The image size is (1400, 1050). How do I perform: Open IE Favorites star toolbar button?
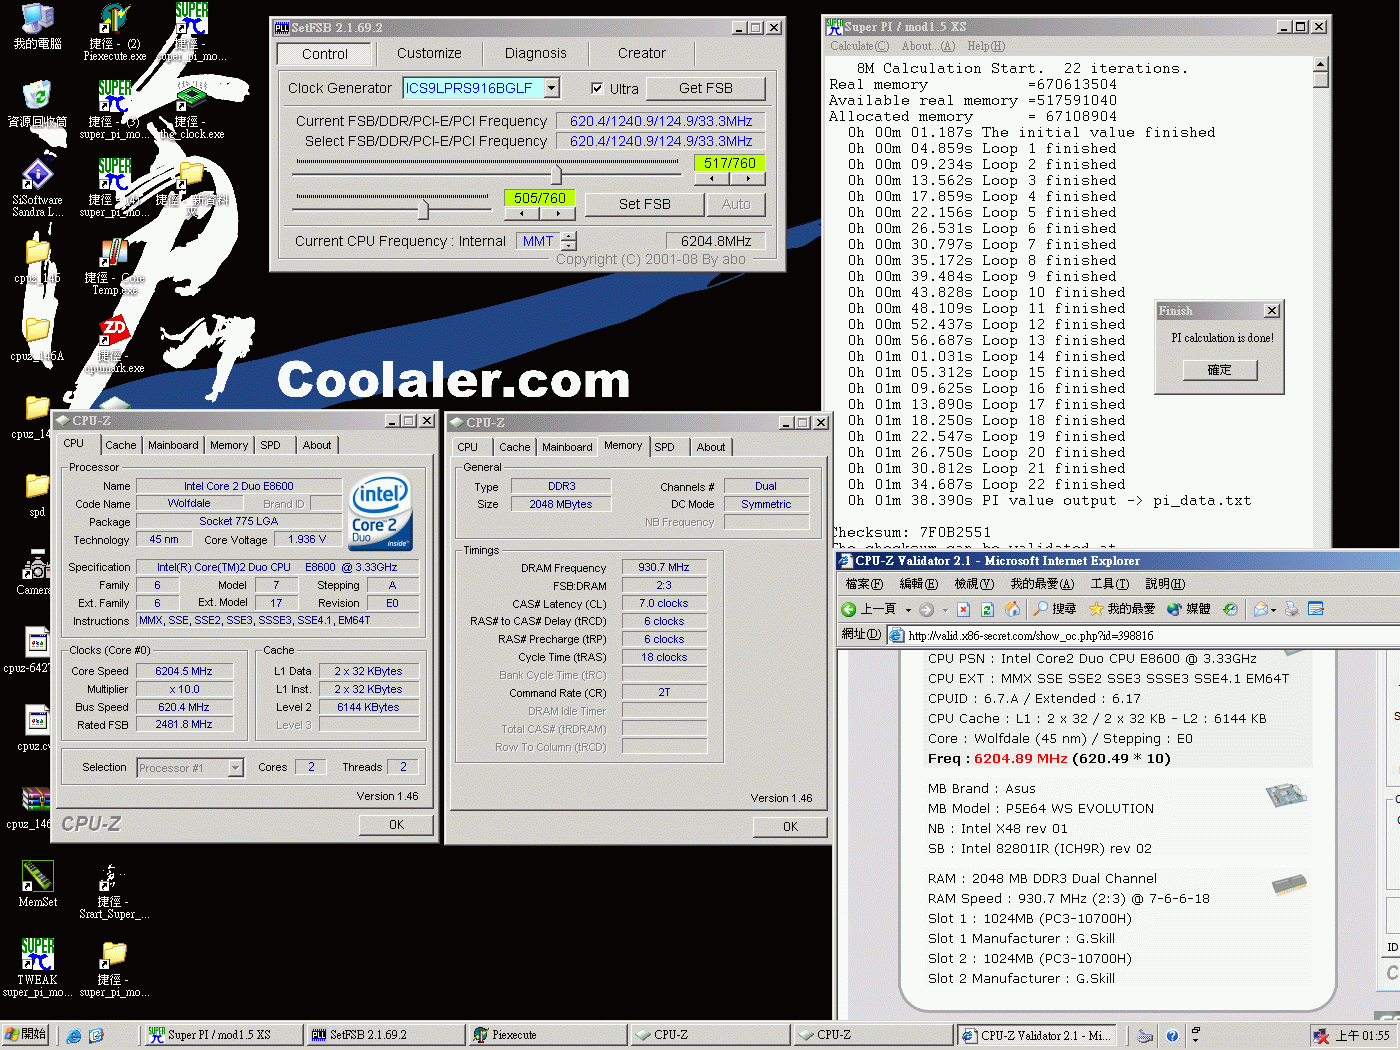point(1121,609)
